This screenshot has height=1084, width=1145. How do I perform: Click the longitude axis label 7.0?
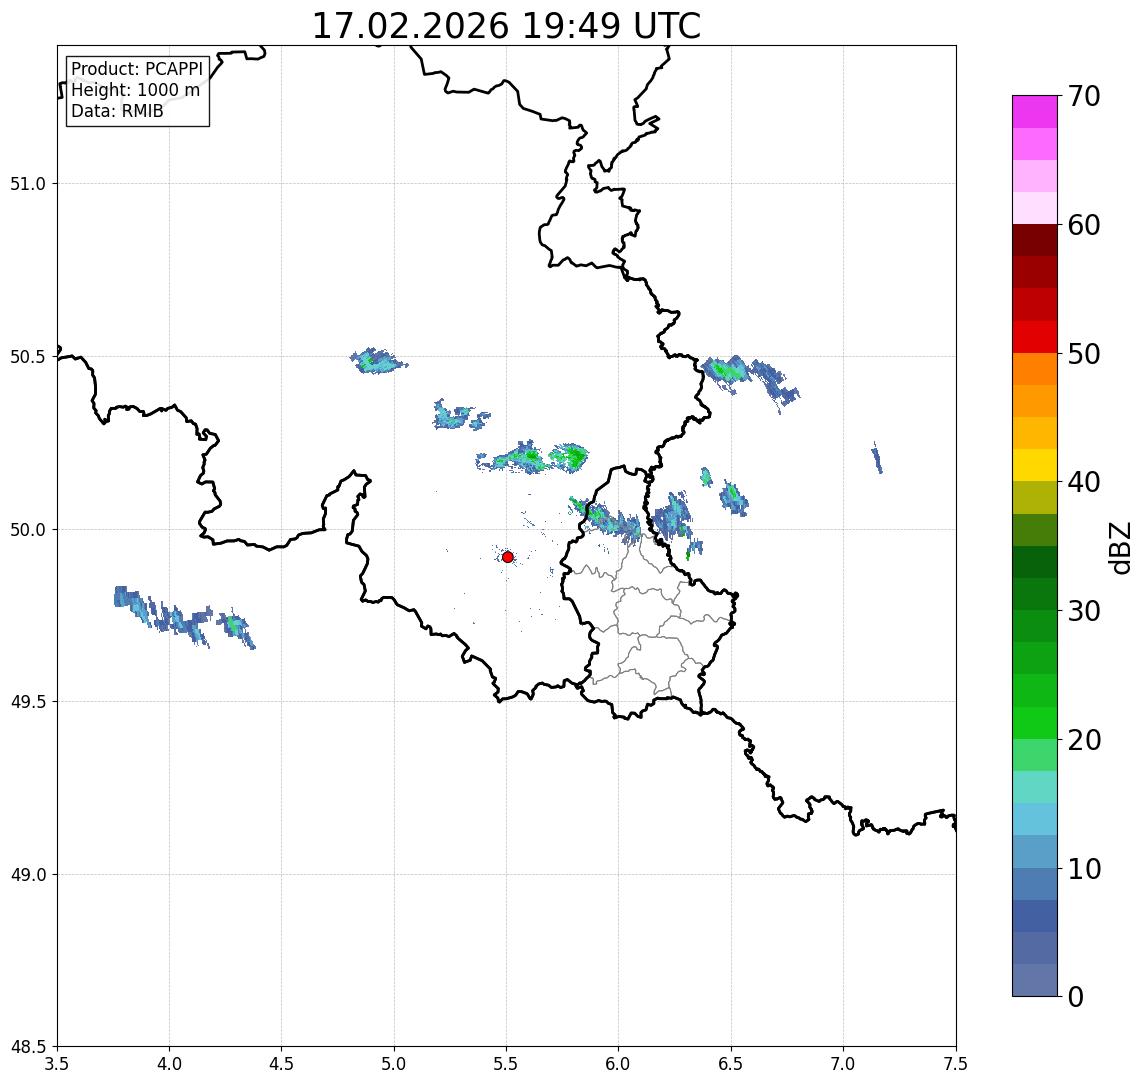844,1064
